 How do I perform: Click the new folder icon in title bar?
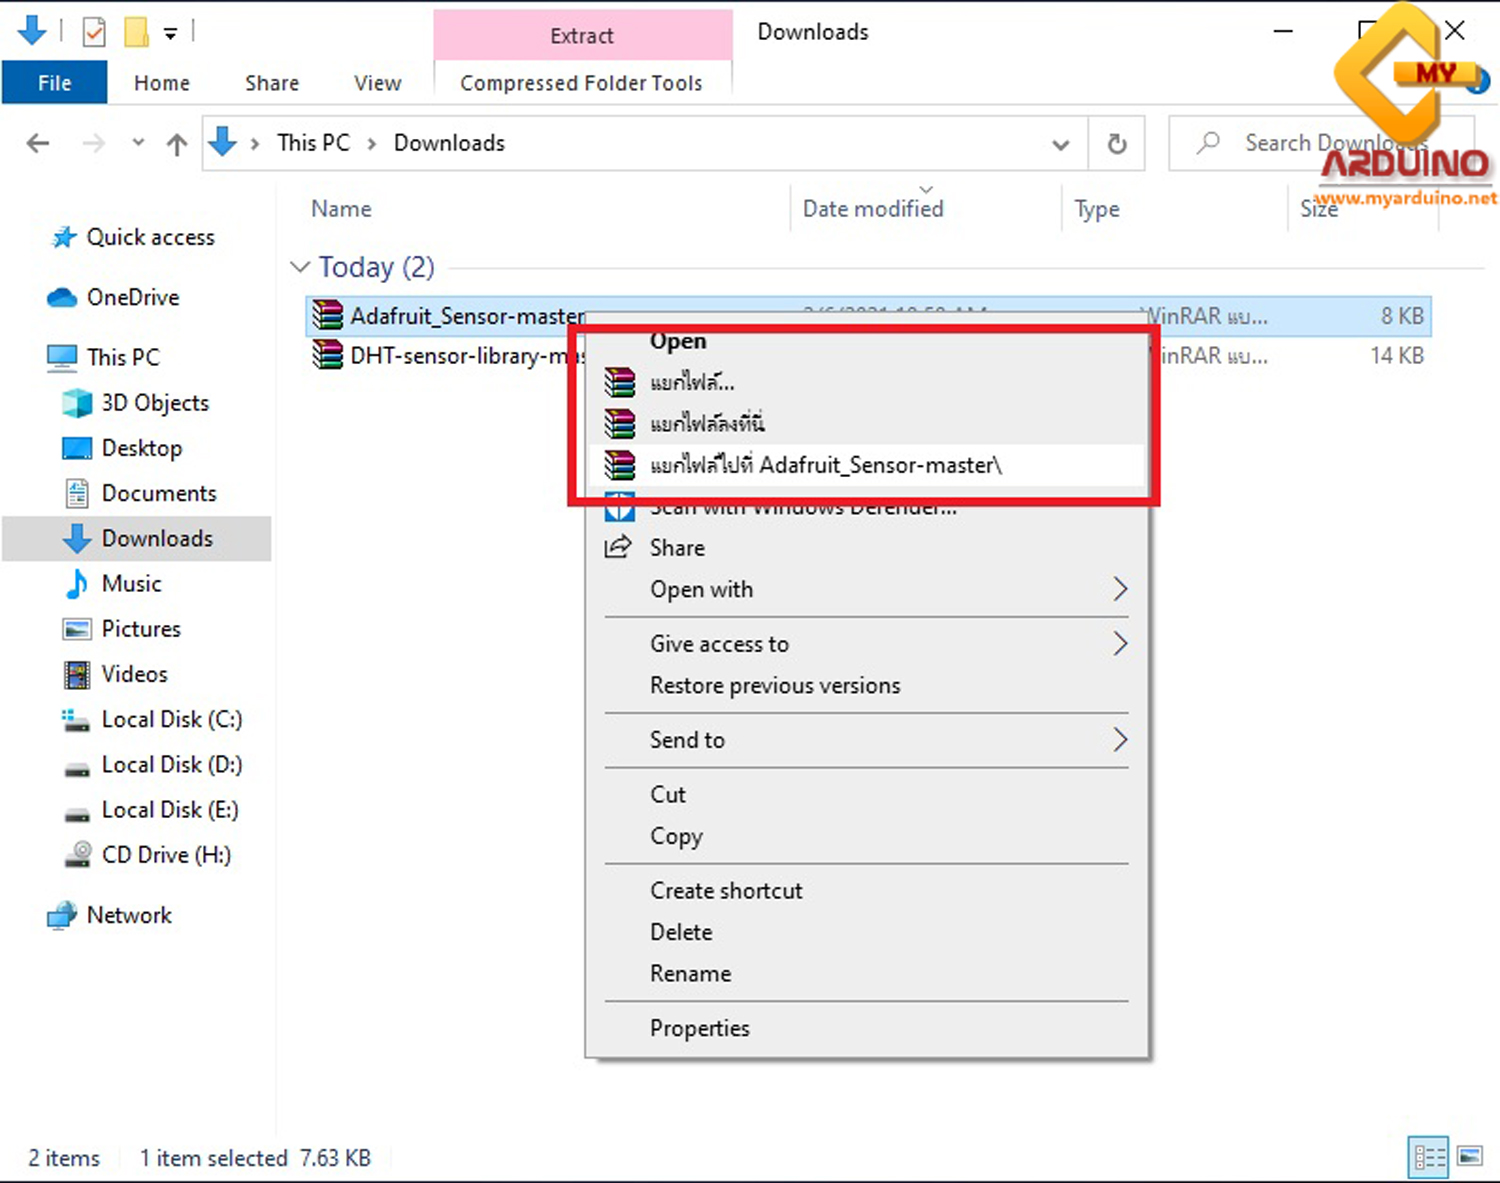click(x=136, y=33)
